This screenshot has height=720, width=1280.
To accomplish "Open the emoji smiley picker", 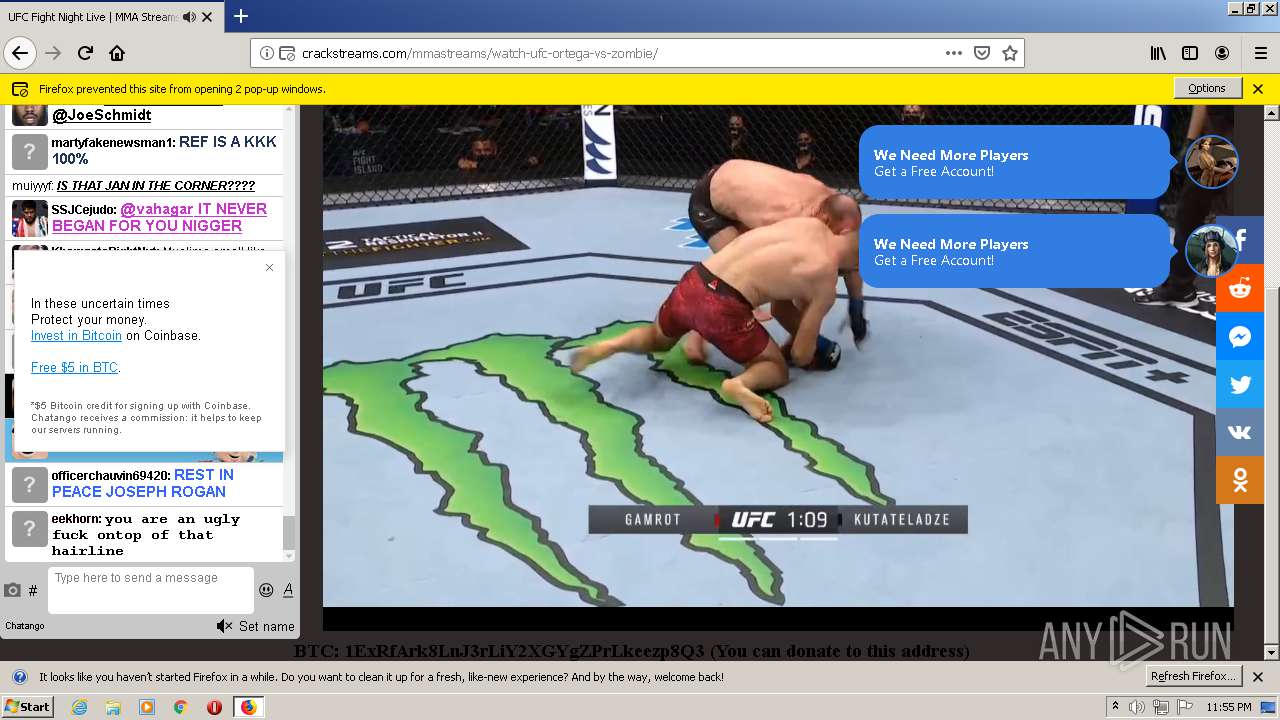I will click(x=266, y=590).
